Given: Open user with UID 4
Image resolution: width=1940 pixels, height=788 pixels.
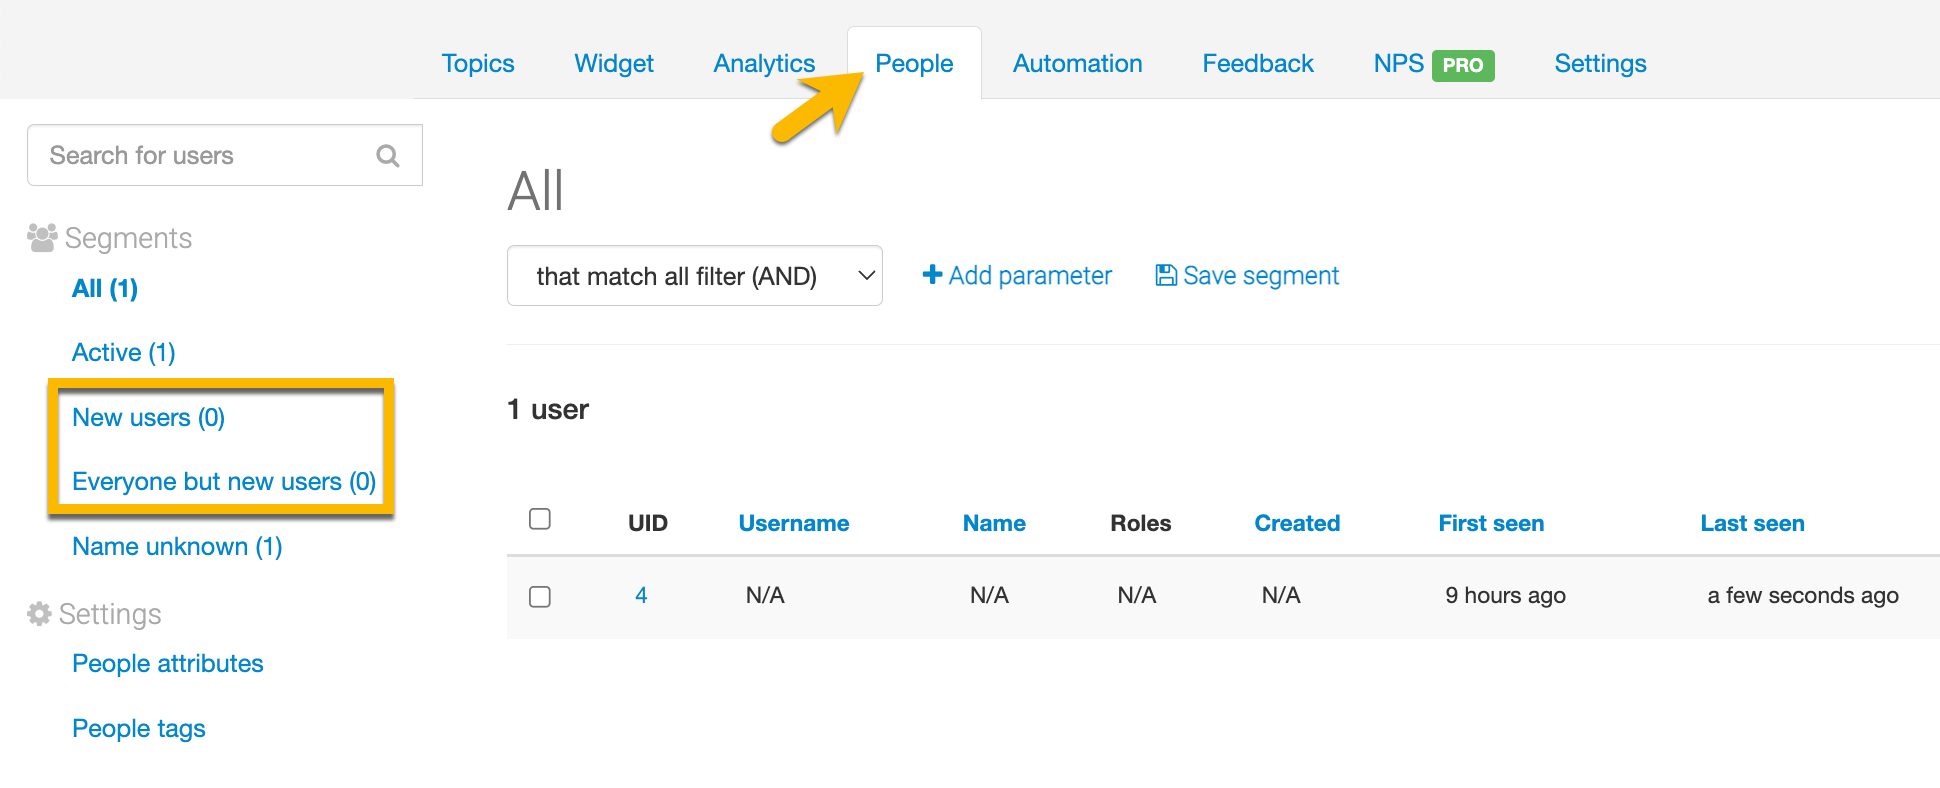Looking at the screenshot, I should pos(641,596).
